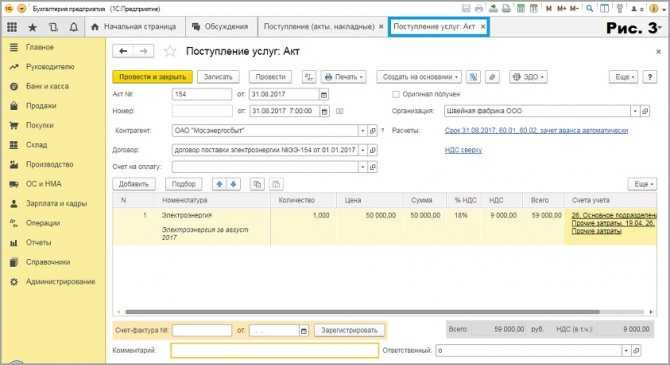Viewport: 670px width, 365px height.
Task: Open Счета учета link in table row
Action: point(613,223)
